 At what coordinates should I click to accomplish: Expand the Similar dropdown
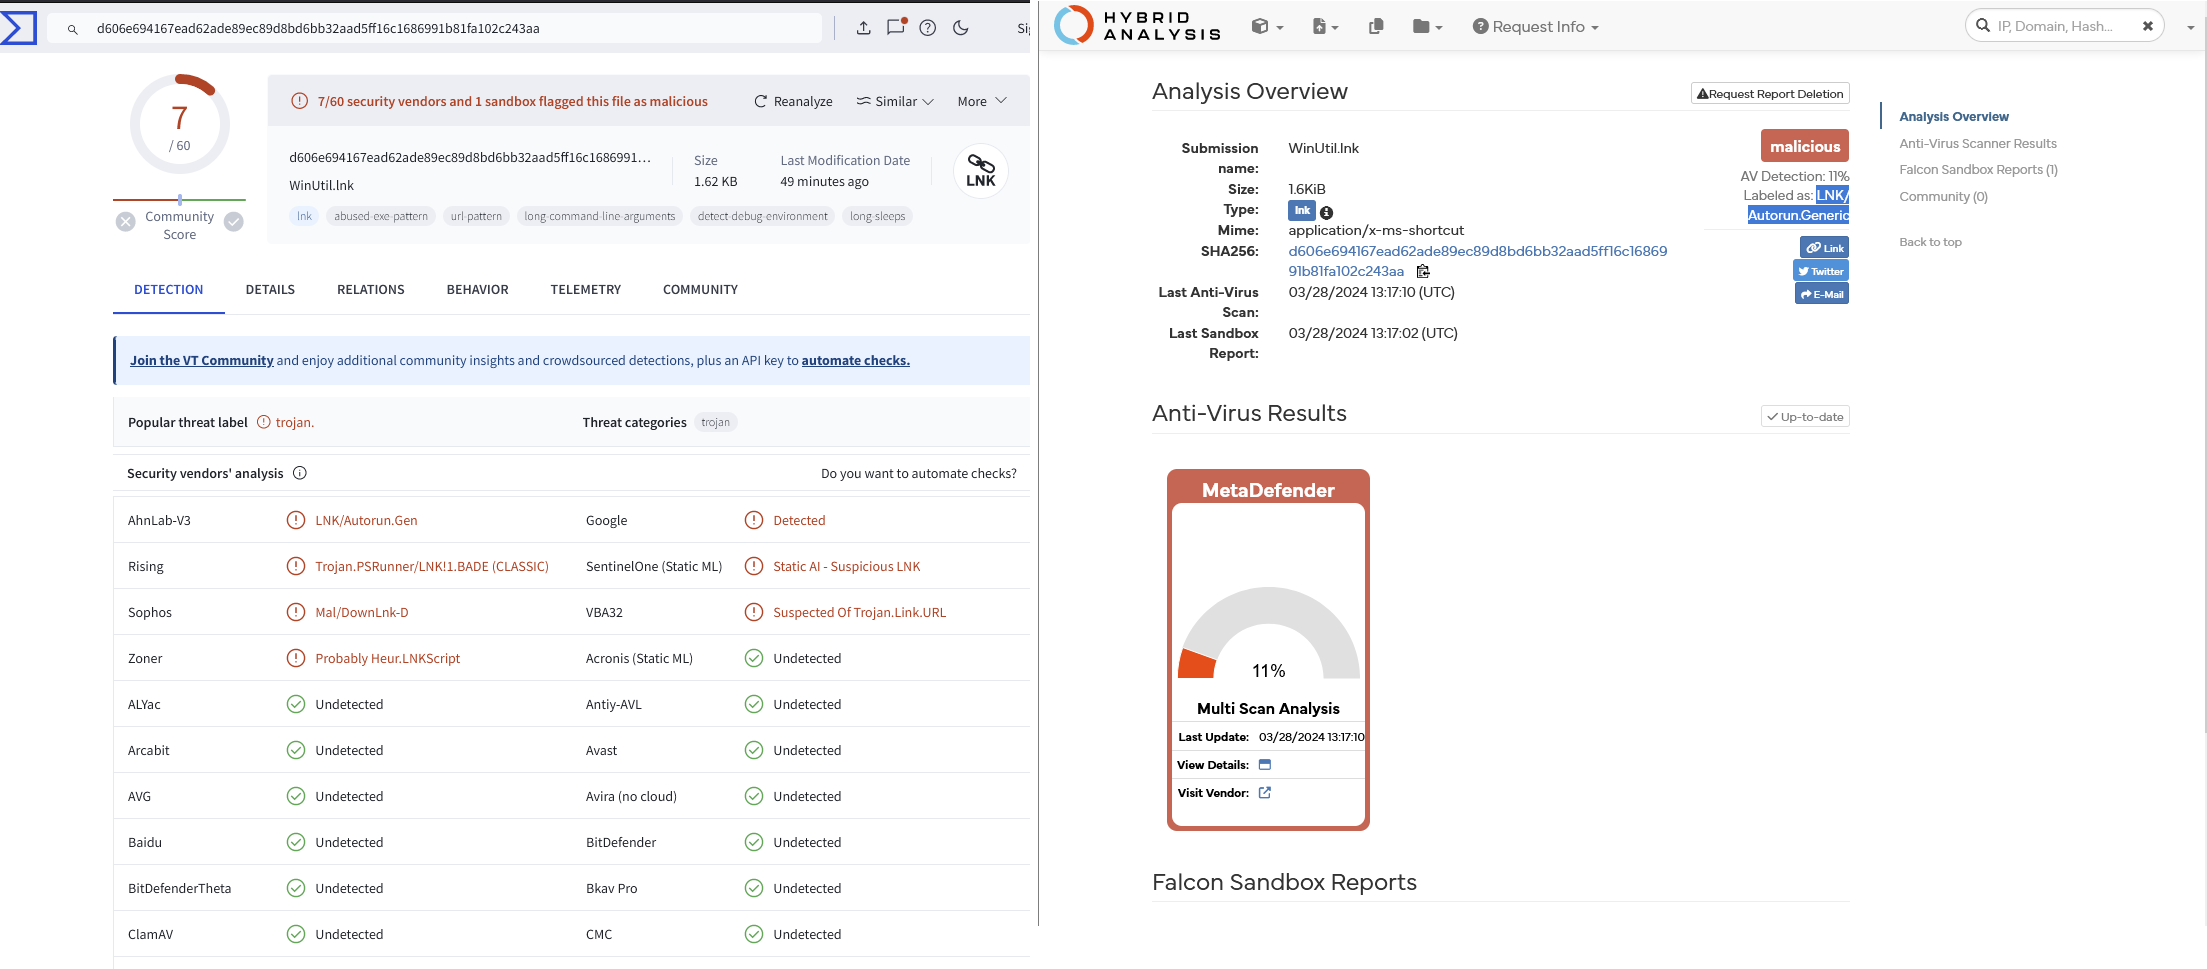(894, 101)
